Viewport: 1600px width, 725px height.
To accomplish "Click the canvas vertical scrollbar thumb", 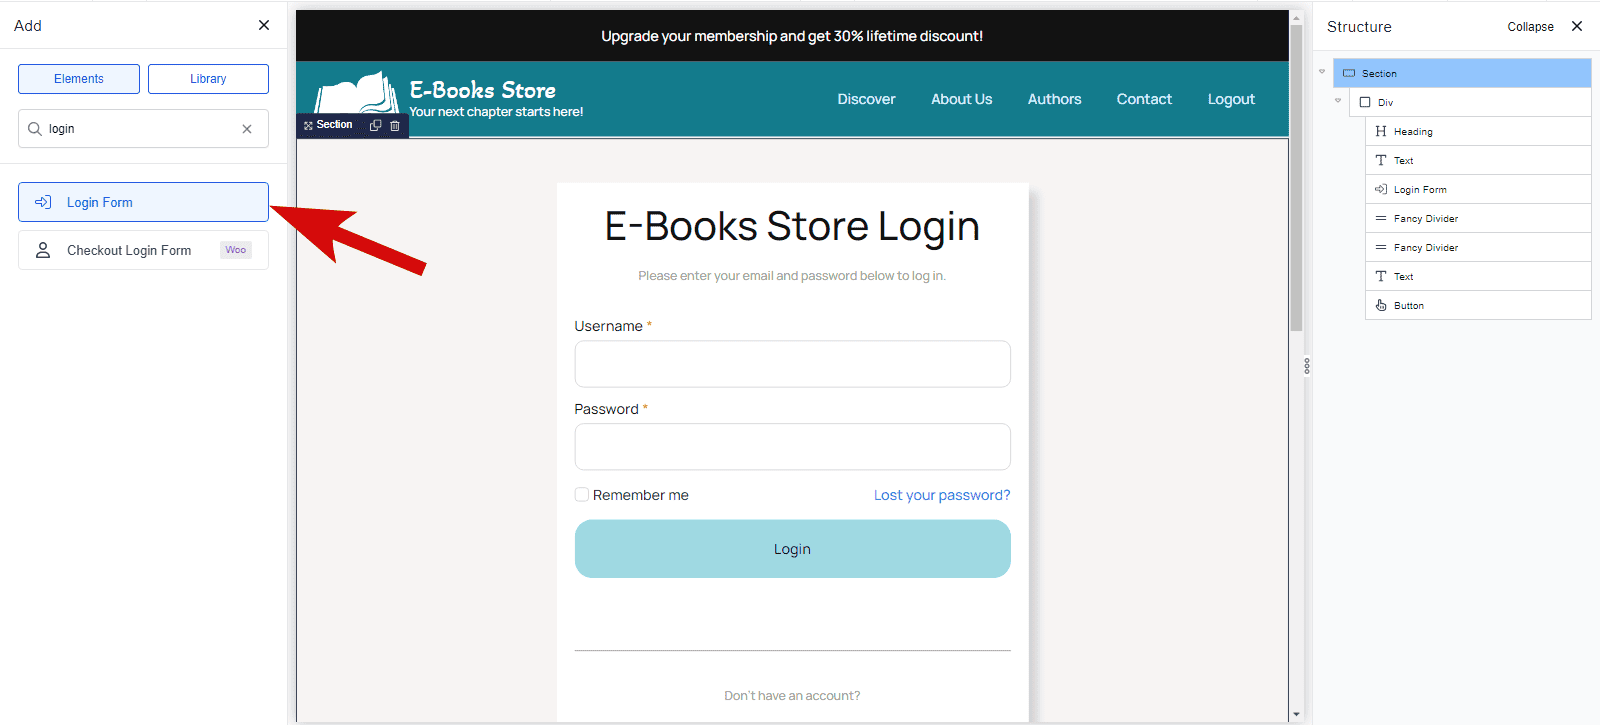I will point(1296,180).
